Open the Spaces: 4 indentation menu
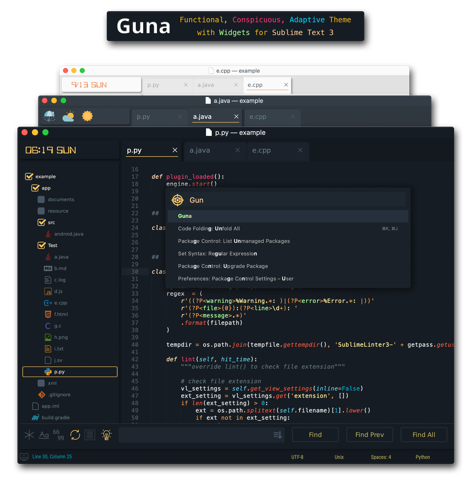 (x=381, y=457)
